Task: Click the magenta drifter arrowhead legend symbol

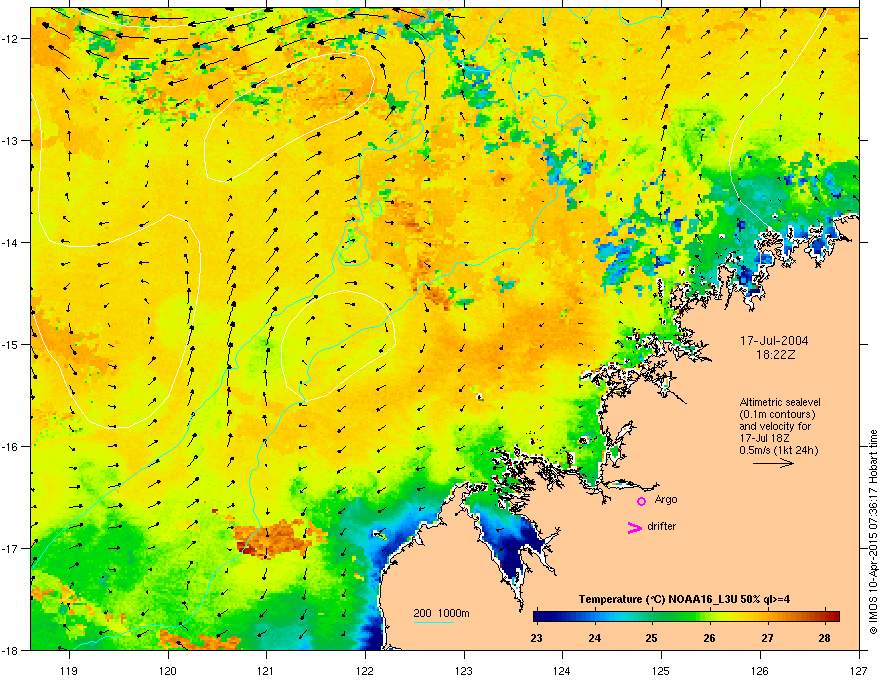Action: click(x=635, y=527)
